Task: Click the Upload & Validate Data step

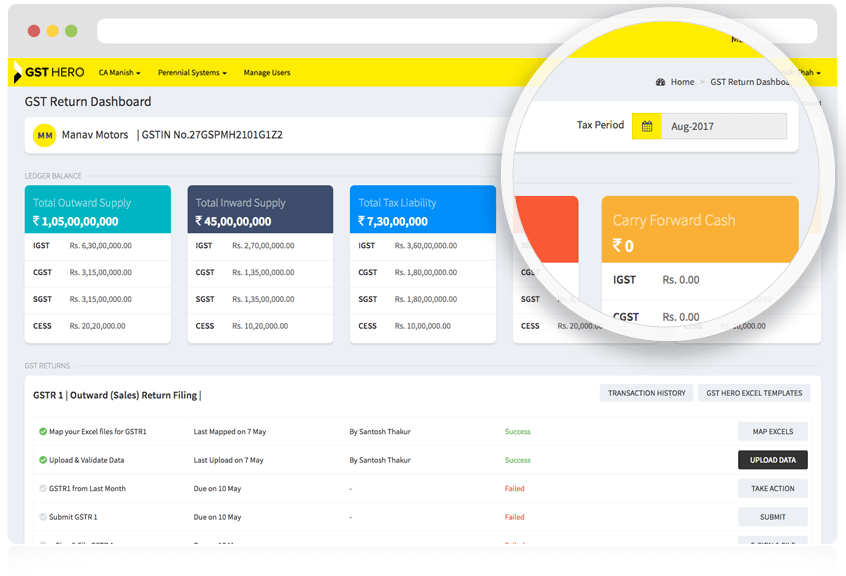Action: coord(86,460)
